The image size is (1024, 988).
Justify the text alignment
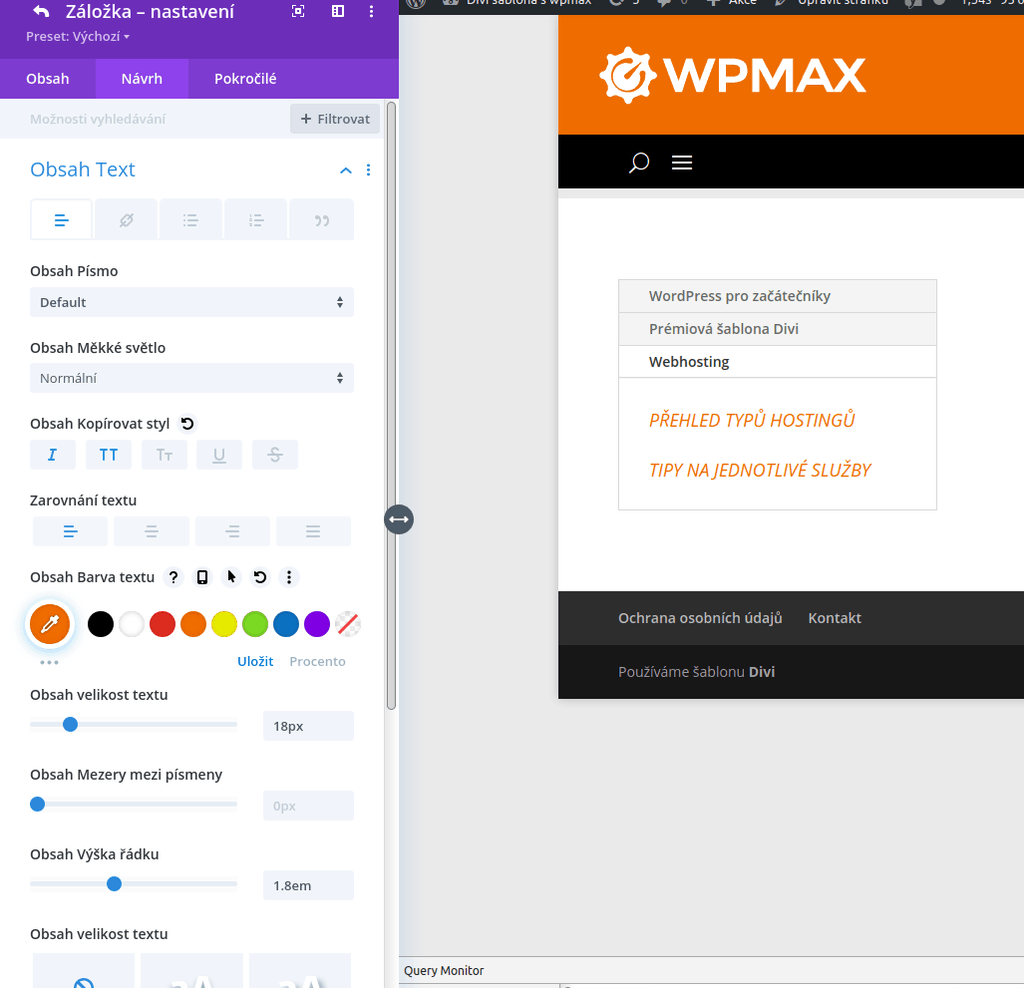[x=313, y=532]
